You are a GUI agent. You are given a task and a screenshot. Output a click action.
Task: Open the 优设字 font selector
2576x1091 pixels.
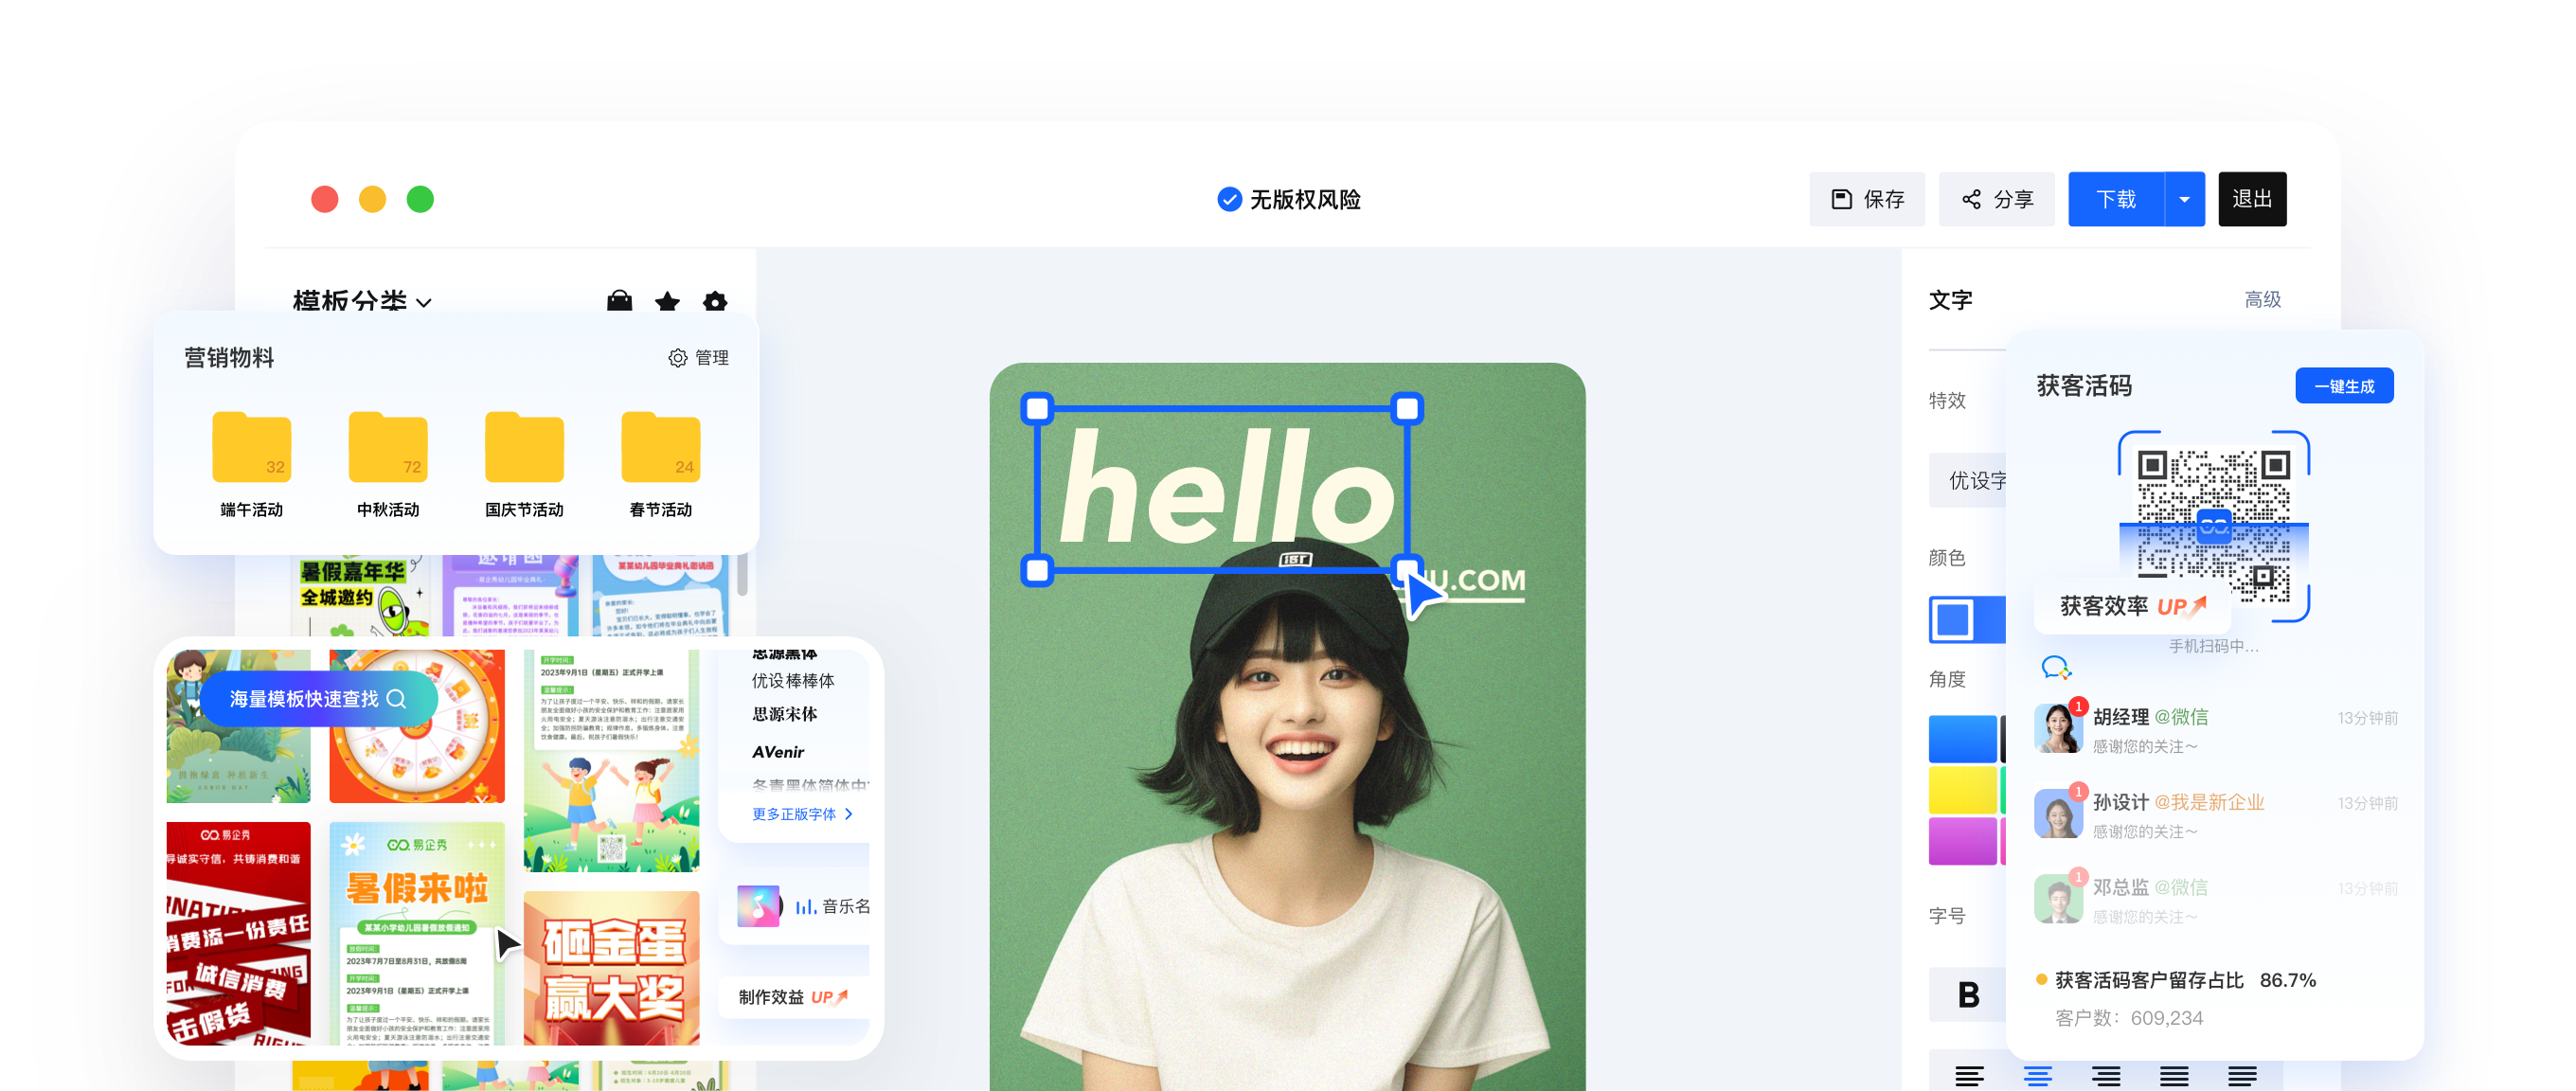click(1967, 480)
